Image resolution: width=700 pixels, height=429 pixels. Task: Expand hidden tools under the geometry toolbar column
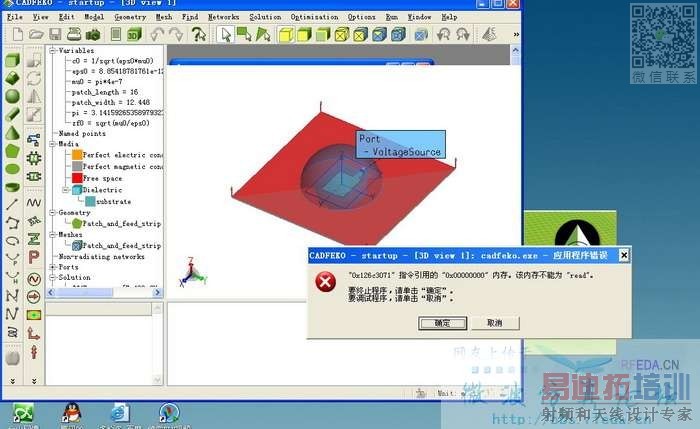tap(12, 381)
